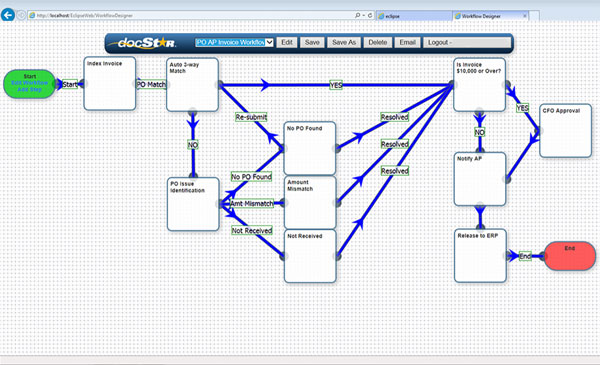Screen dimensions: 600x365
Task: Click the search magnifier in address bar
Action: pyautogui.click(x=357, y=15)
